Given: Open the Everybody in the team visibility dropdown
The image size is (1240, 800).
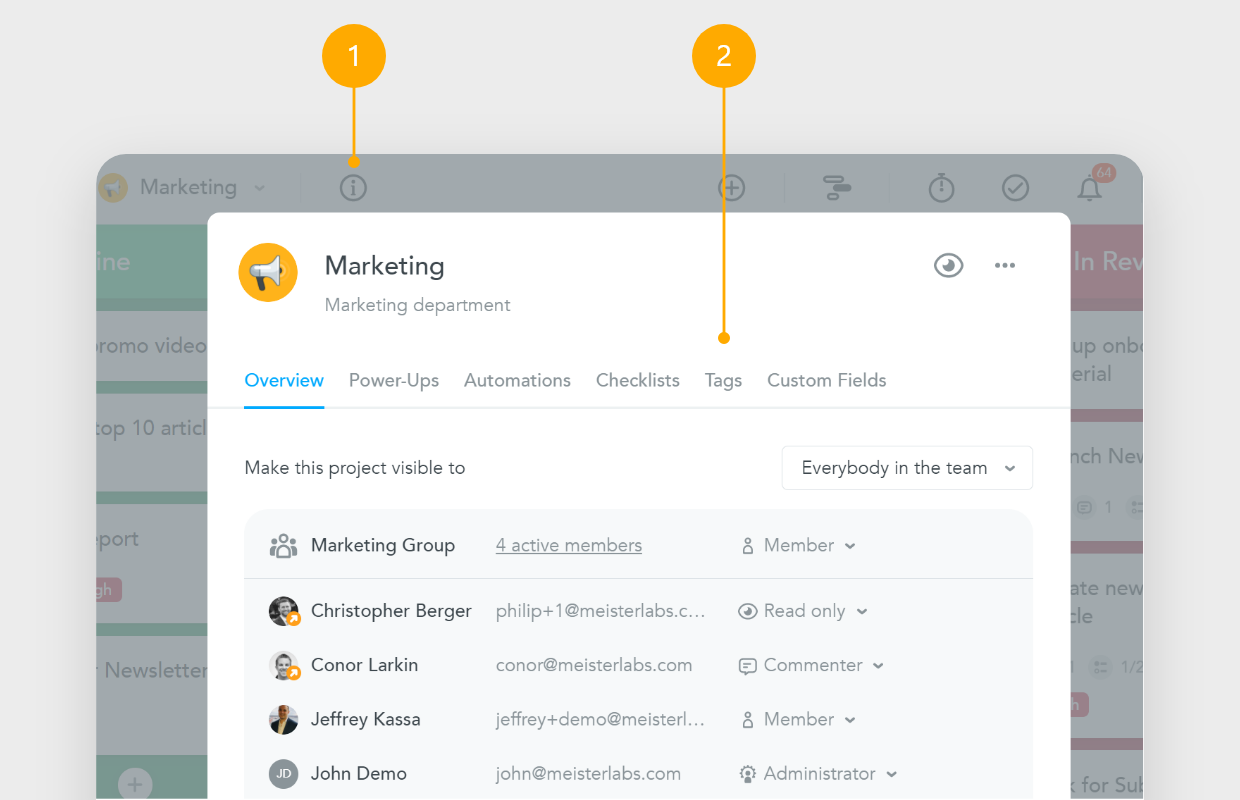Looking at the screenshot, I should 907,468.
